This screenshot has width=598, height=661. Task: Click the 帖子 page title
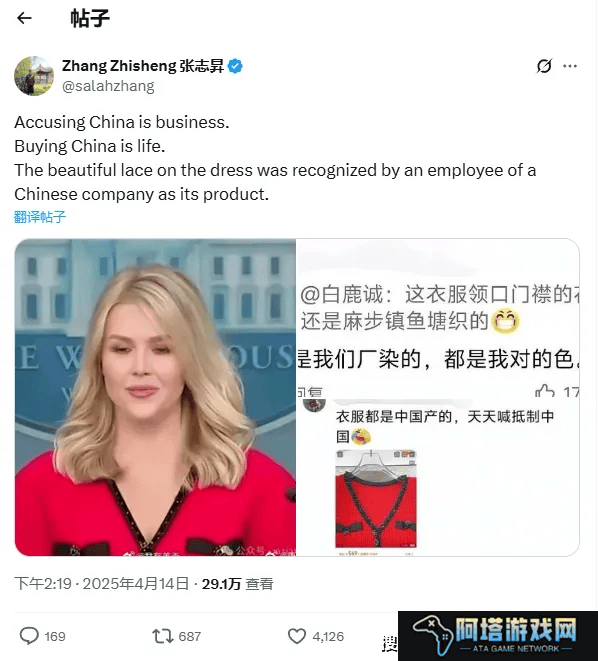(x=90, y=18)
